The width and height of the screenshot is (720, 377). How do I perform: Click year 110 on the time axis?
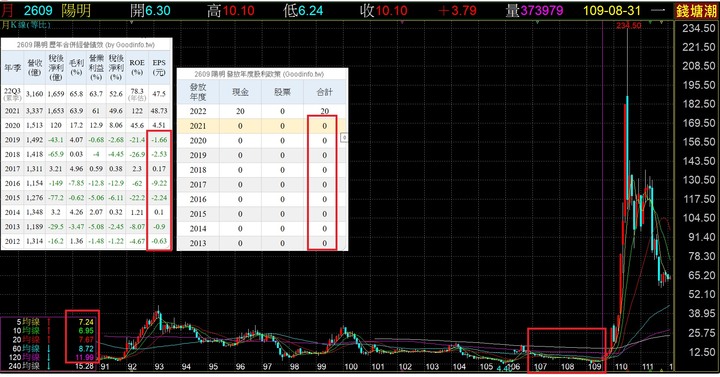621,366
